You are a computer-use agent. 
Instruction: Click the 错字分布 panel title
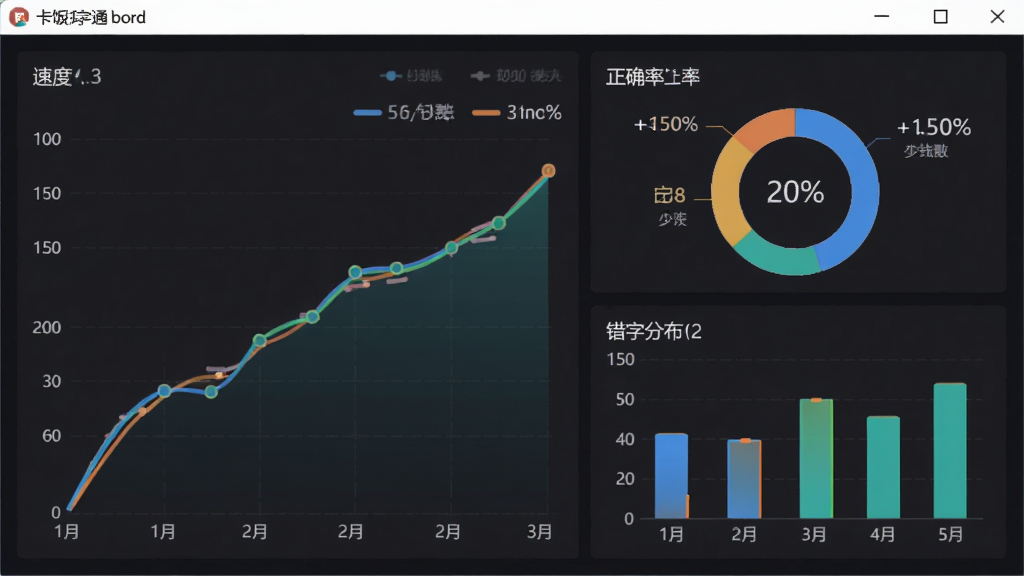point(654,332)
